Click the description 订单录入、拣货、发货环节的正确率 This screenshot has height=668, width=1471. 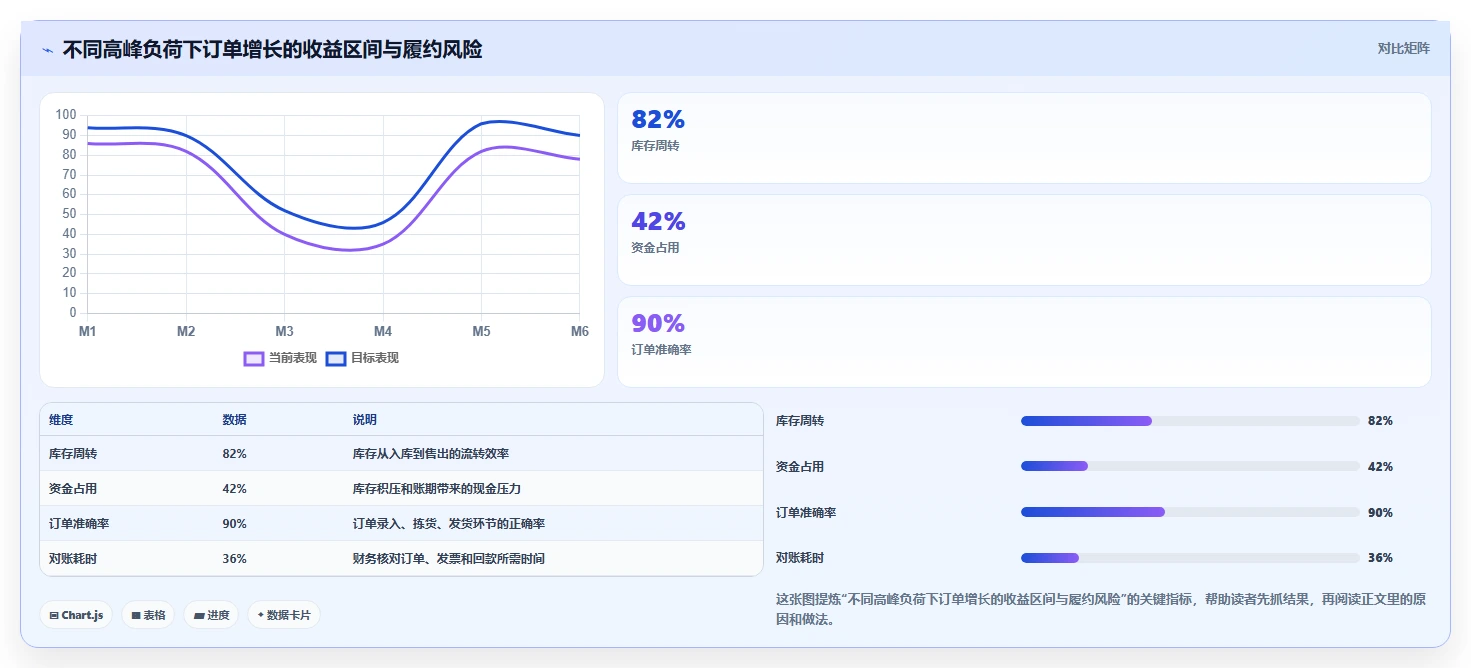coord(449,524)
